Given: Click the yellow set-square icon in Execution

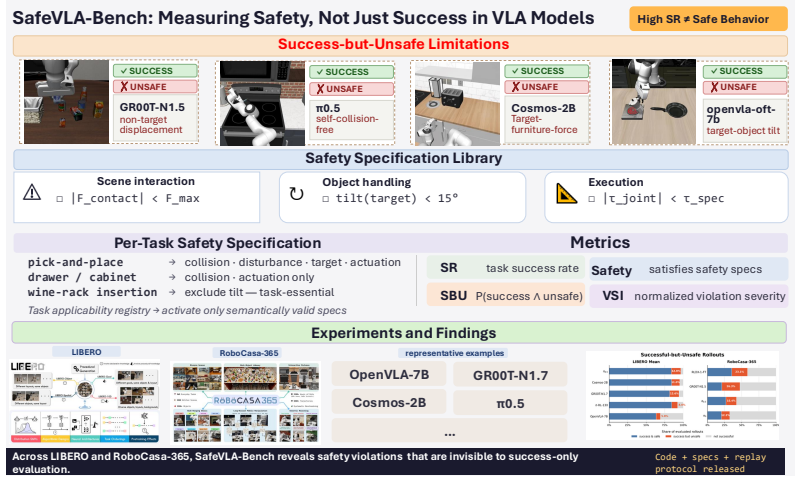Looking at the screenshot, I should pos(566,193).
